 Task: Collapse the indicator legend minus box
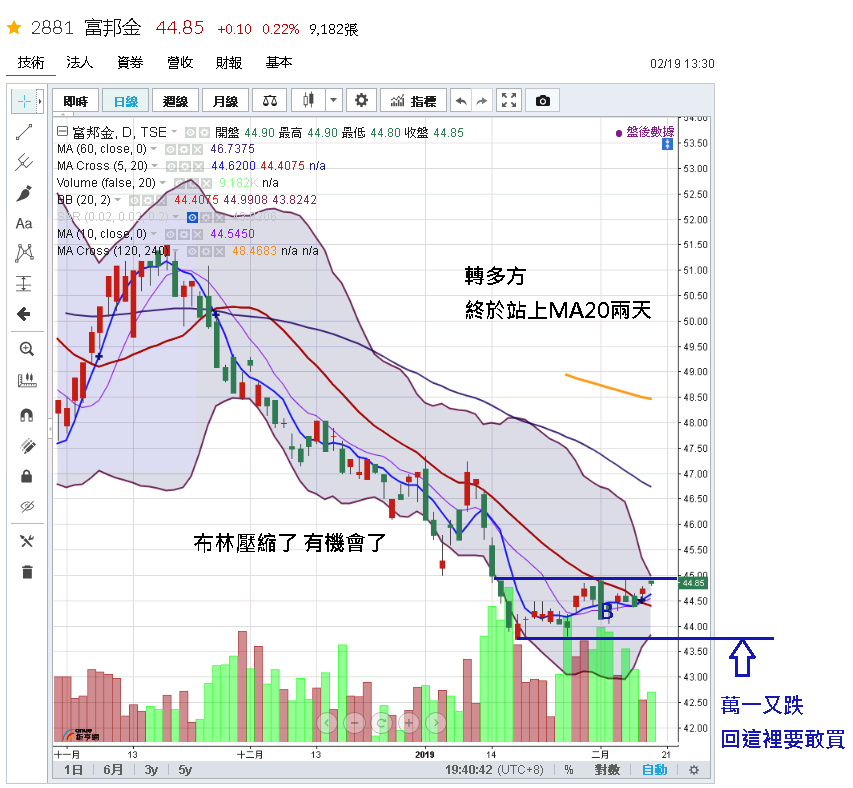[62, 131]
